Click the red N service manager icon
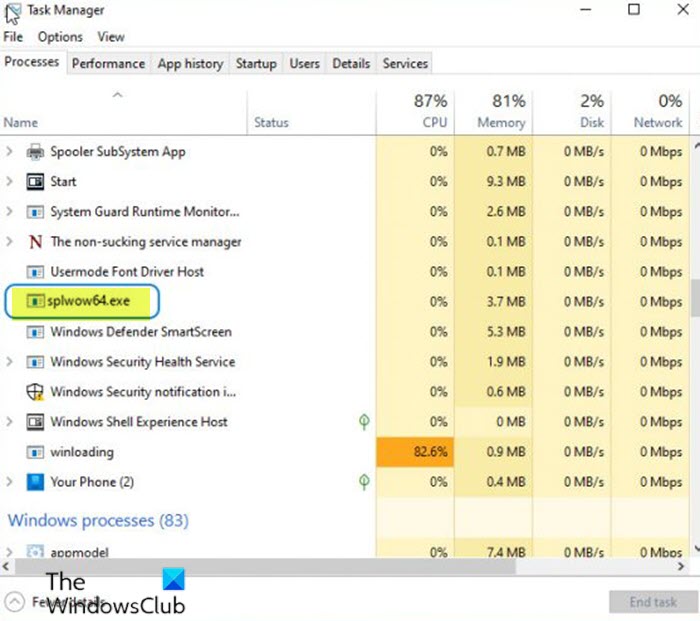 click(x=35, y=242)
